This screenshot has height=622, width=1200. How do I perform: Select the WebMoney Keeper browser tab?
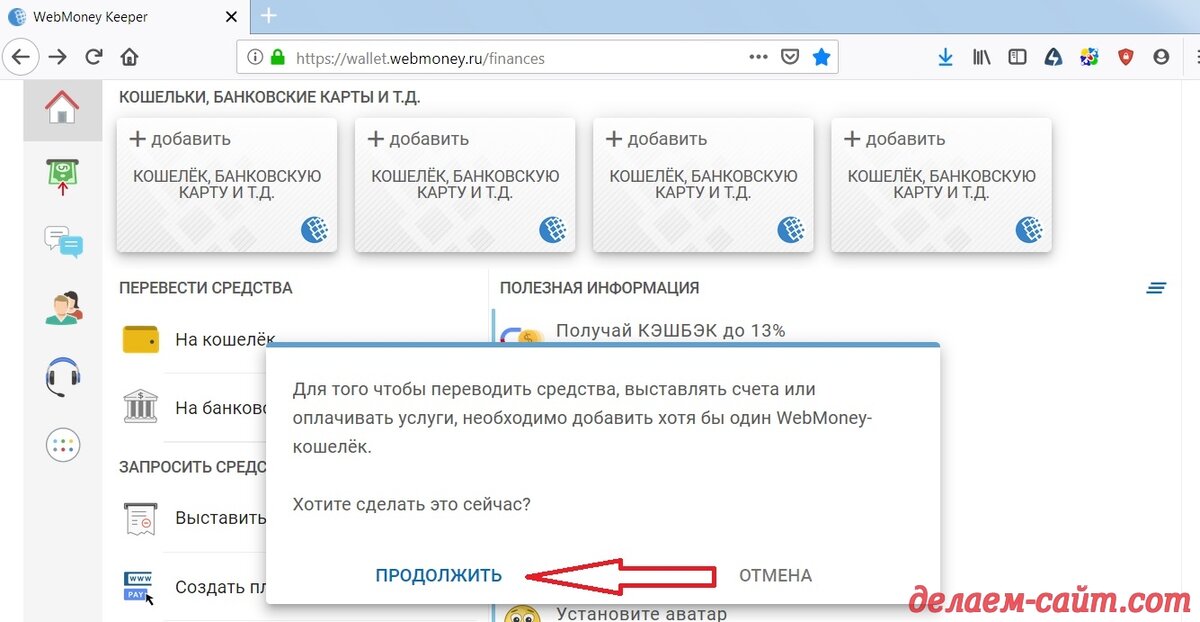123,17
